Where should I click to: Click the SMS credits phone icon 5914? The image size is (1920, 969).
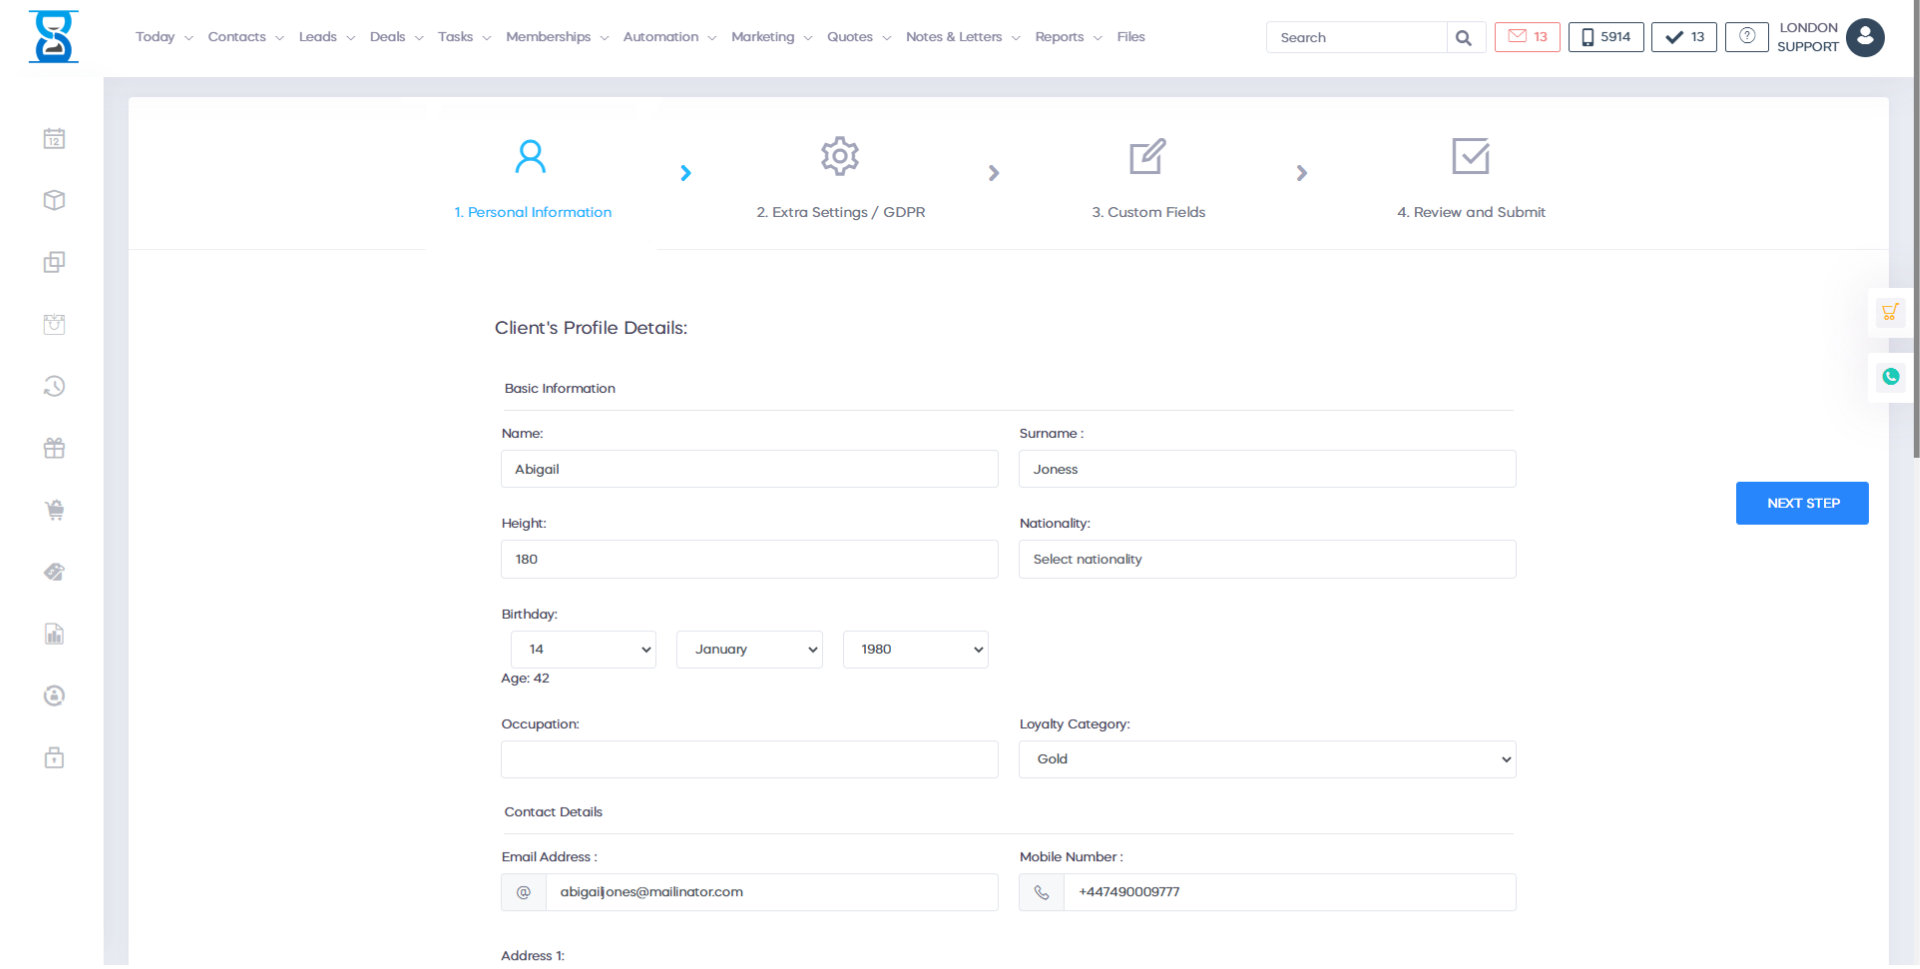(1605, 37)
